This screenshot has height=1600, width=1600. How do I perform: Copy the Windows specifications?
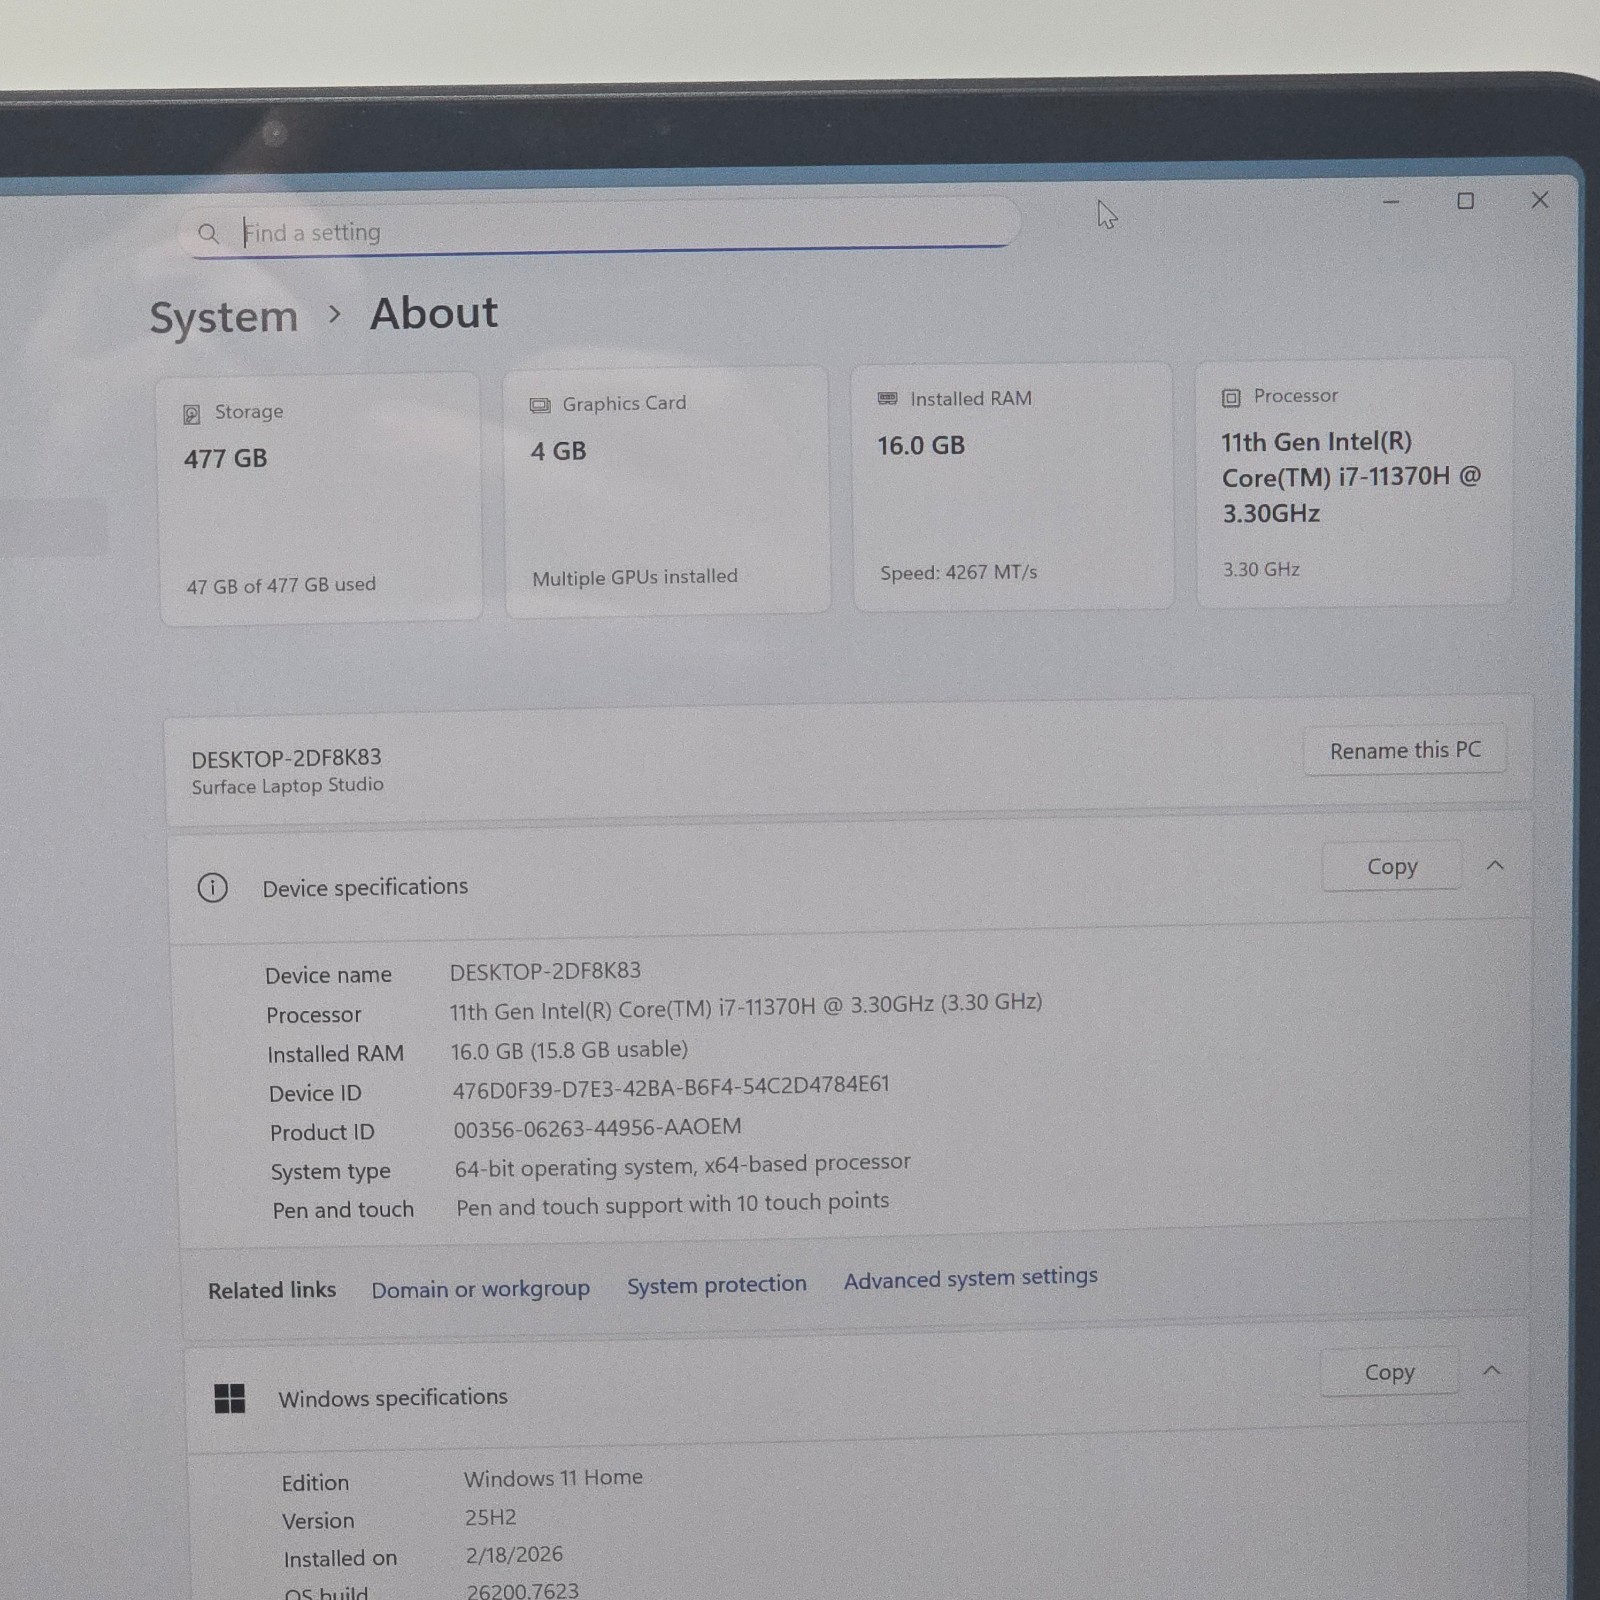pyautogui.click(x=1390, y=1373)
